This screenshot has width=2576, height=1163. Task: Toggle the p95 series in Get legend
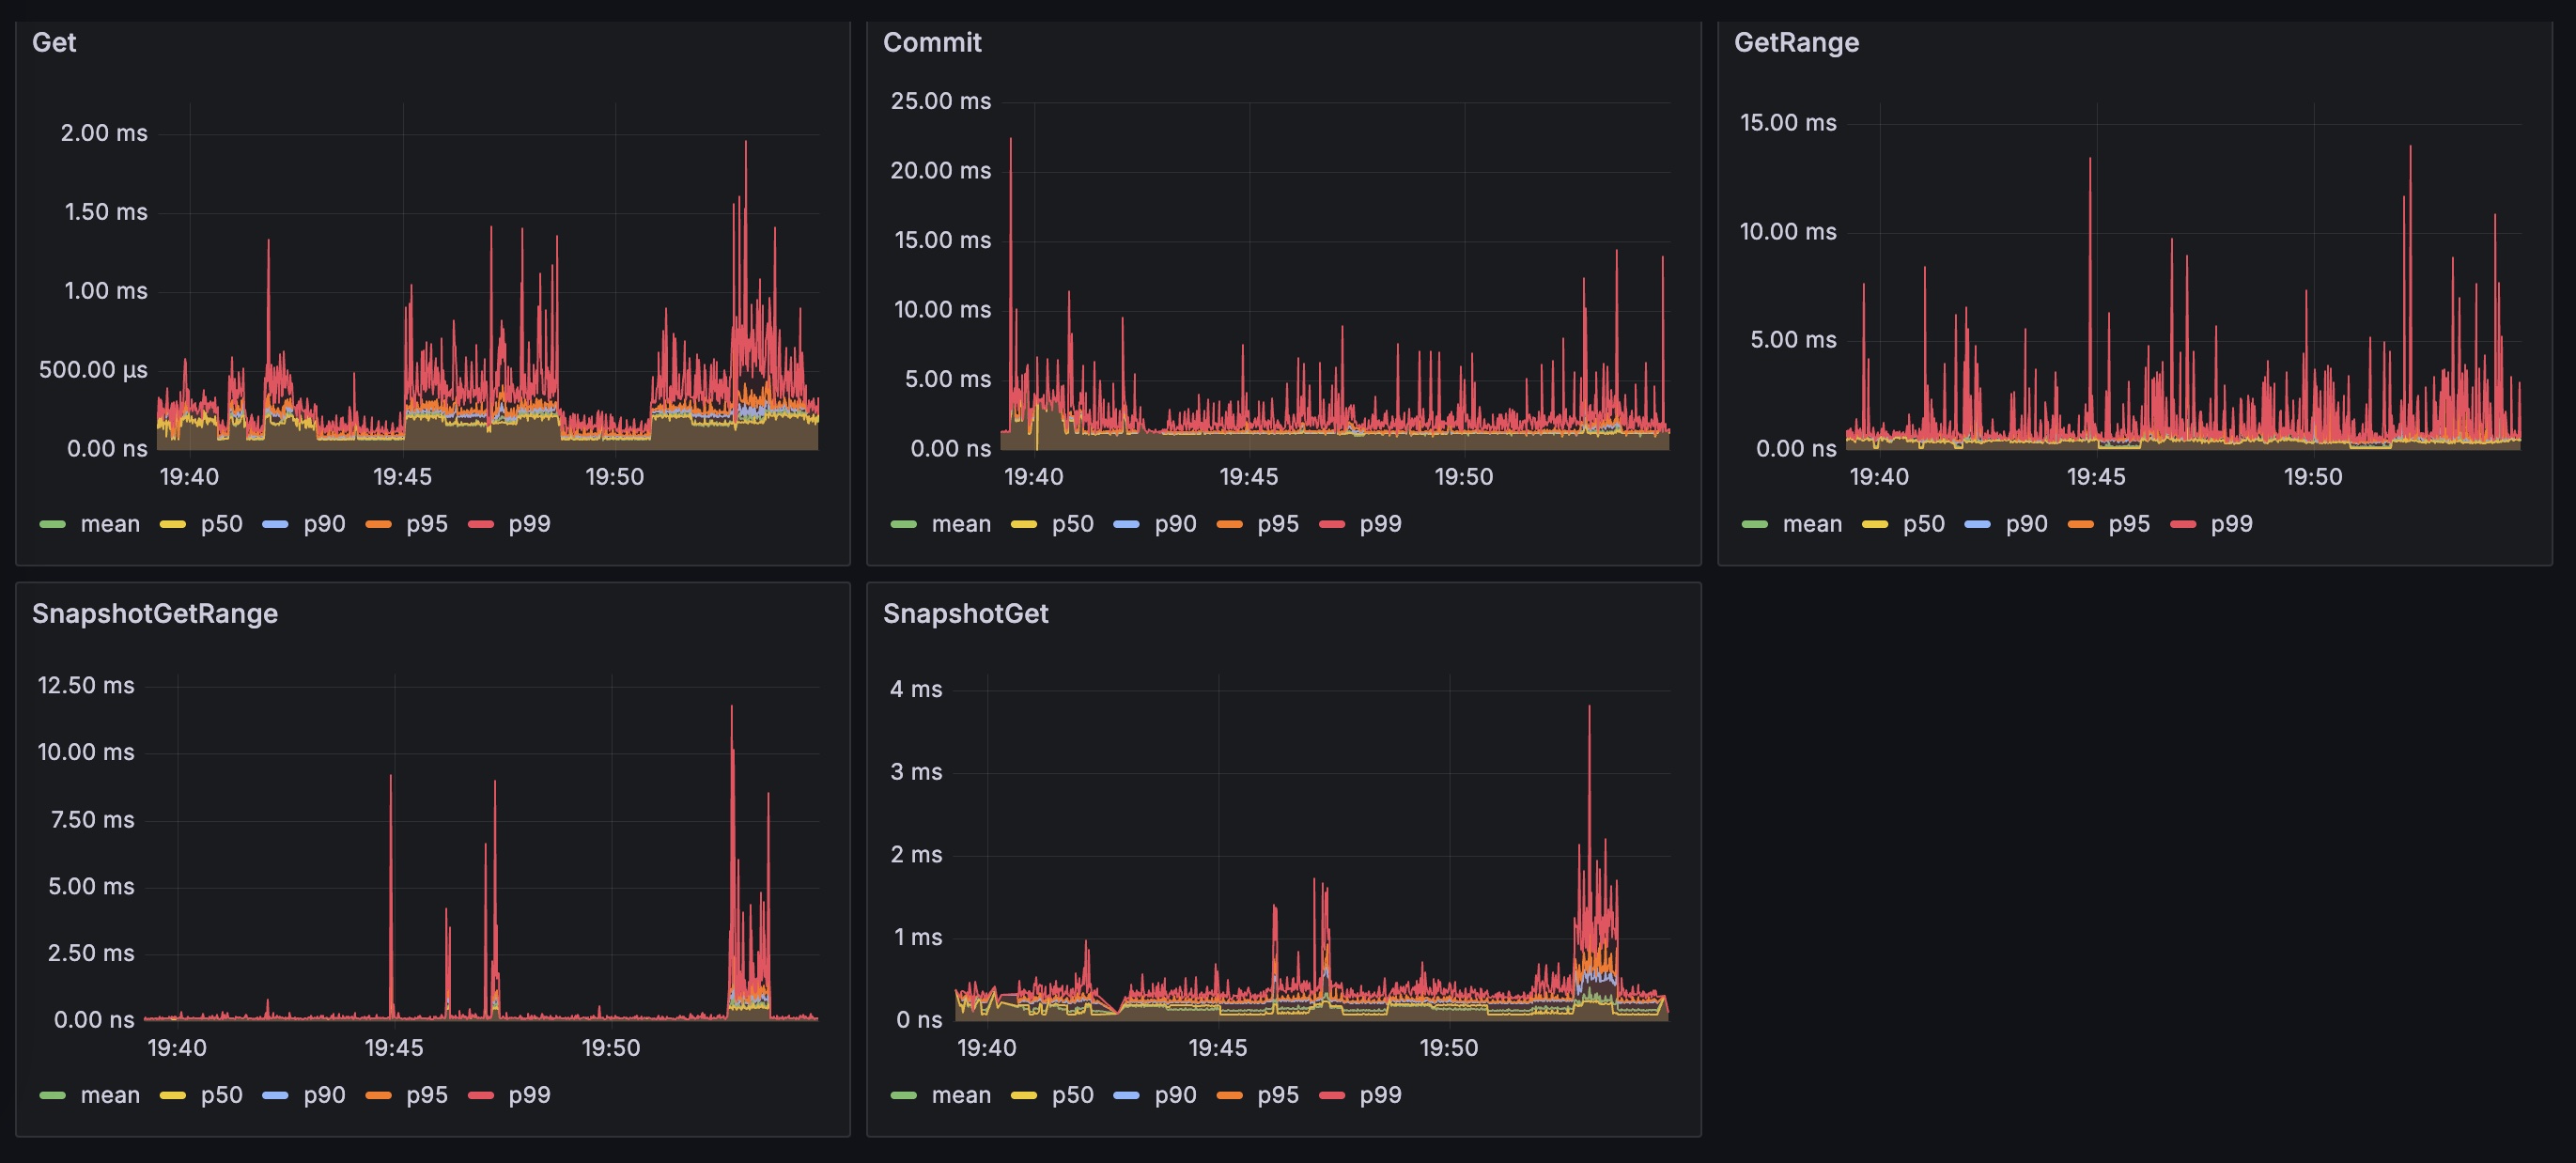(427, 524)
